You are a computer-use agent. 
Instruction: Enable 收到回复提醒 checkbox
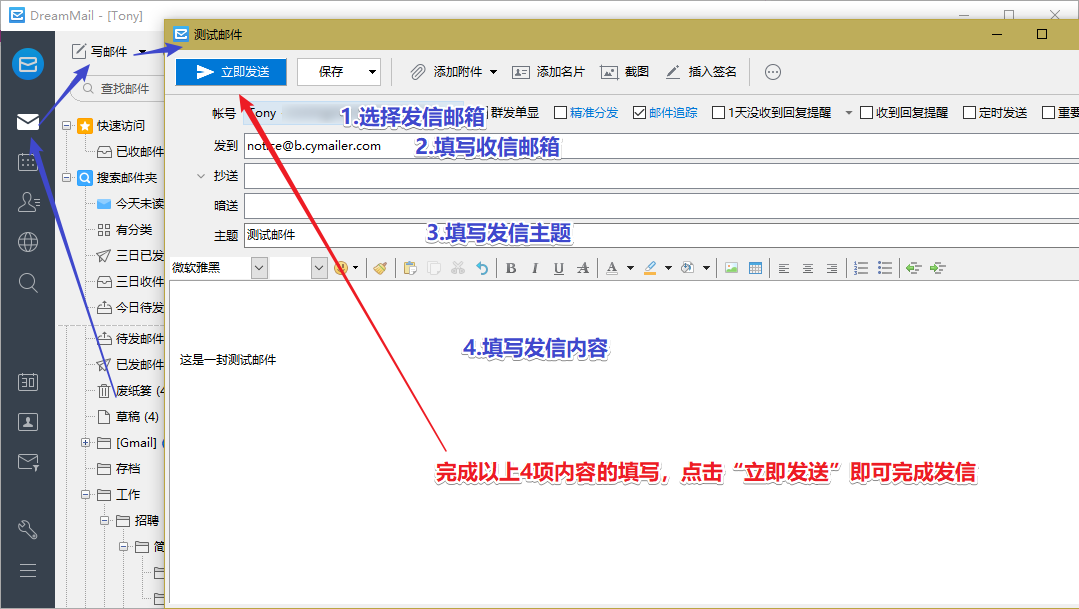(867, 112)
